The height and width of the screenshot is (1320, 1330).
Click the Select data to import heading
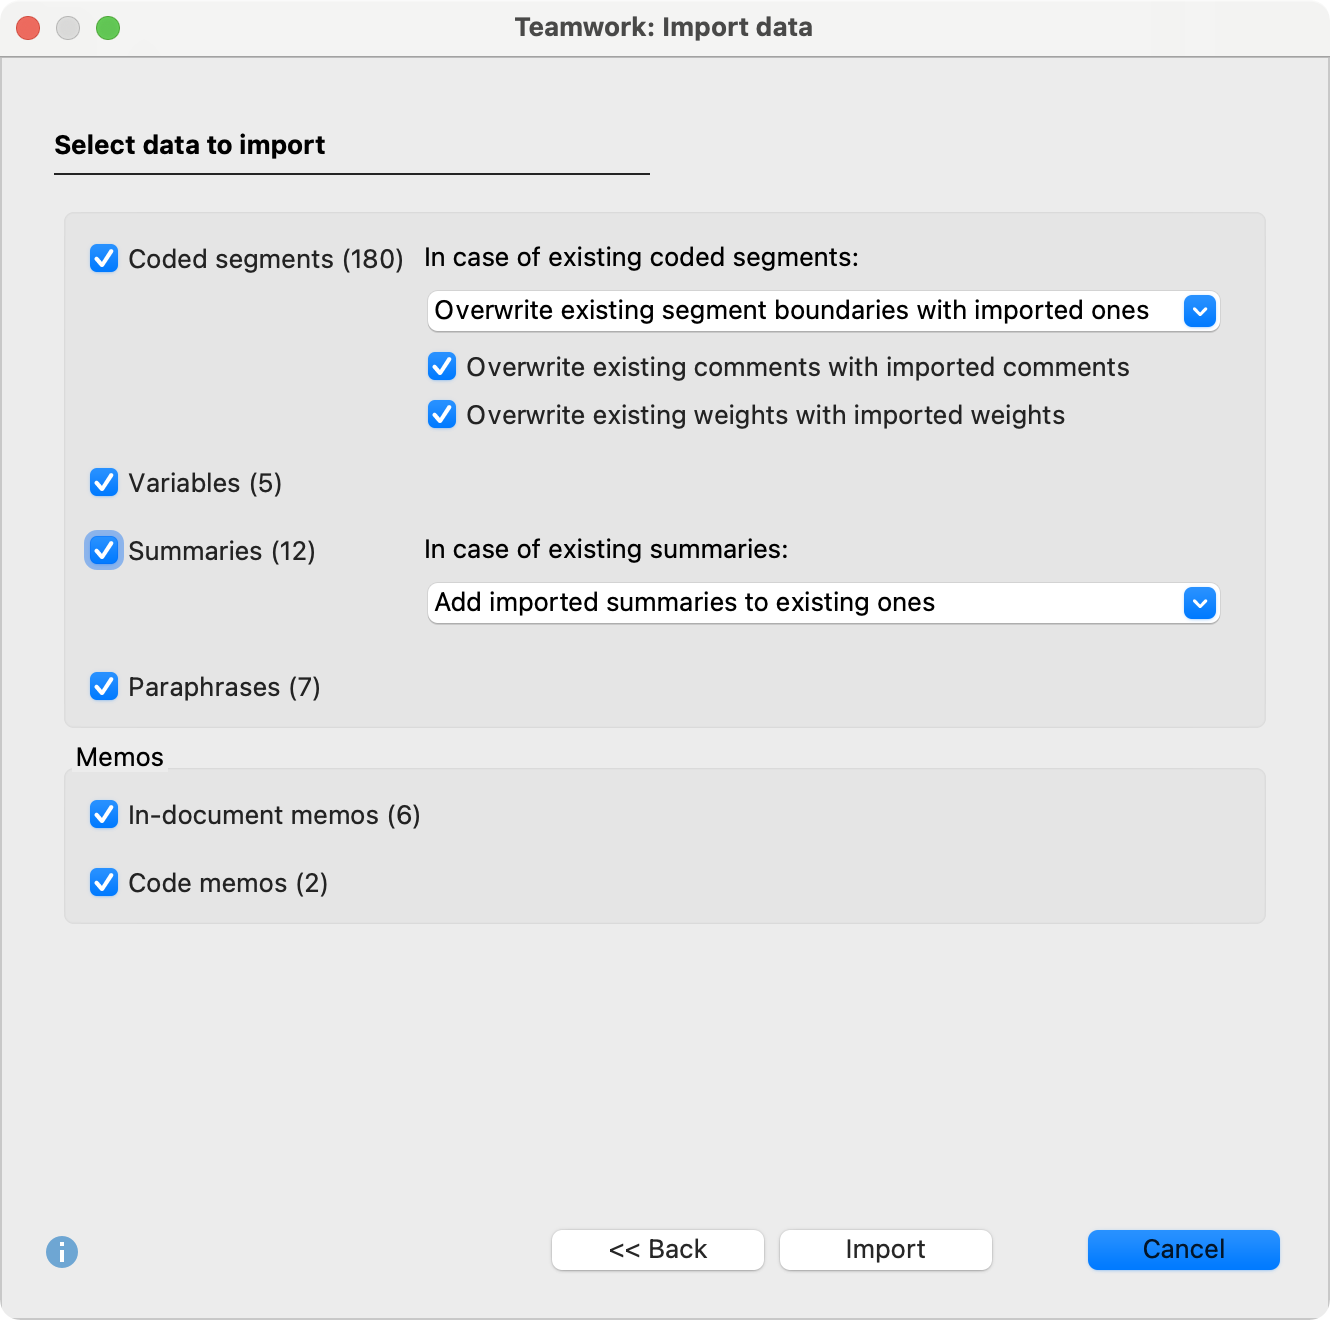(189, 145)
